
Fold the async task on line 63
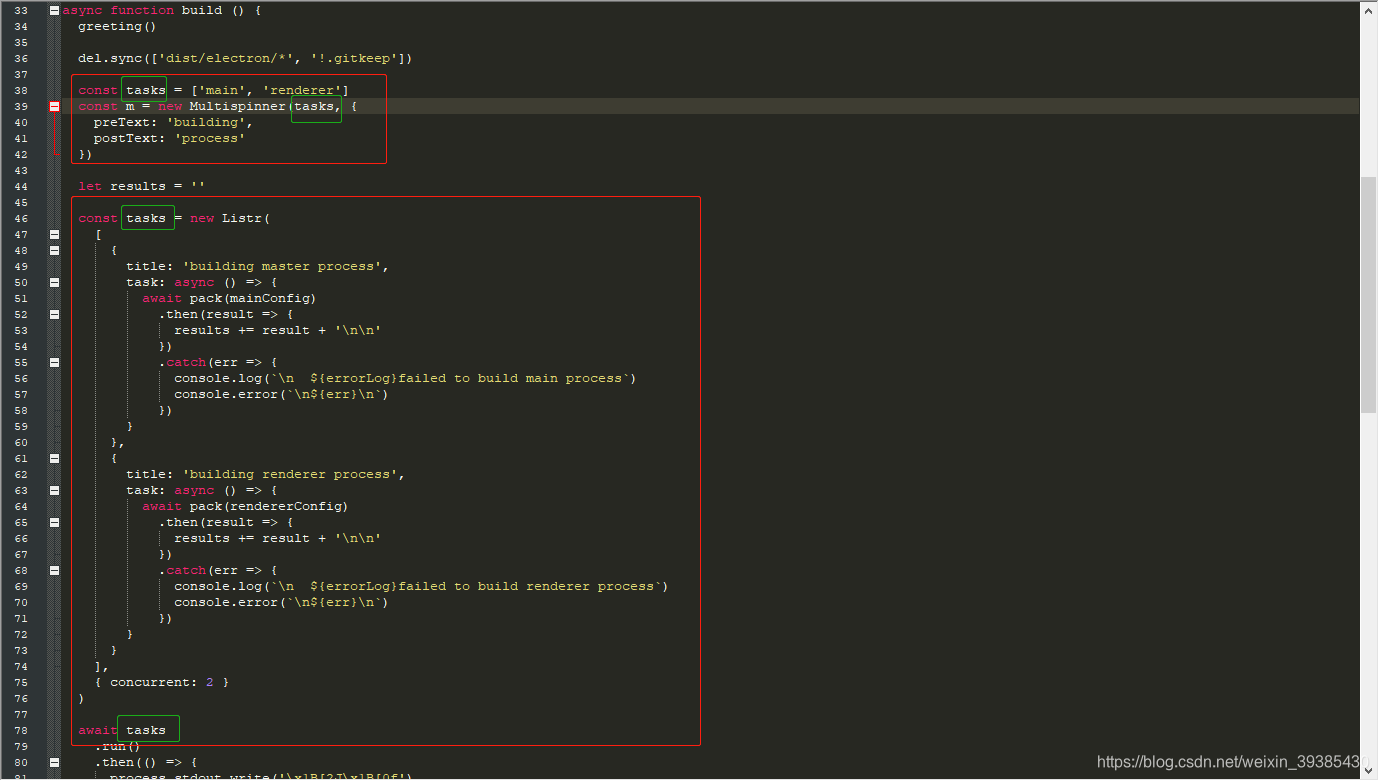click(x=54, y=490)
